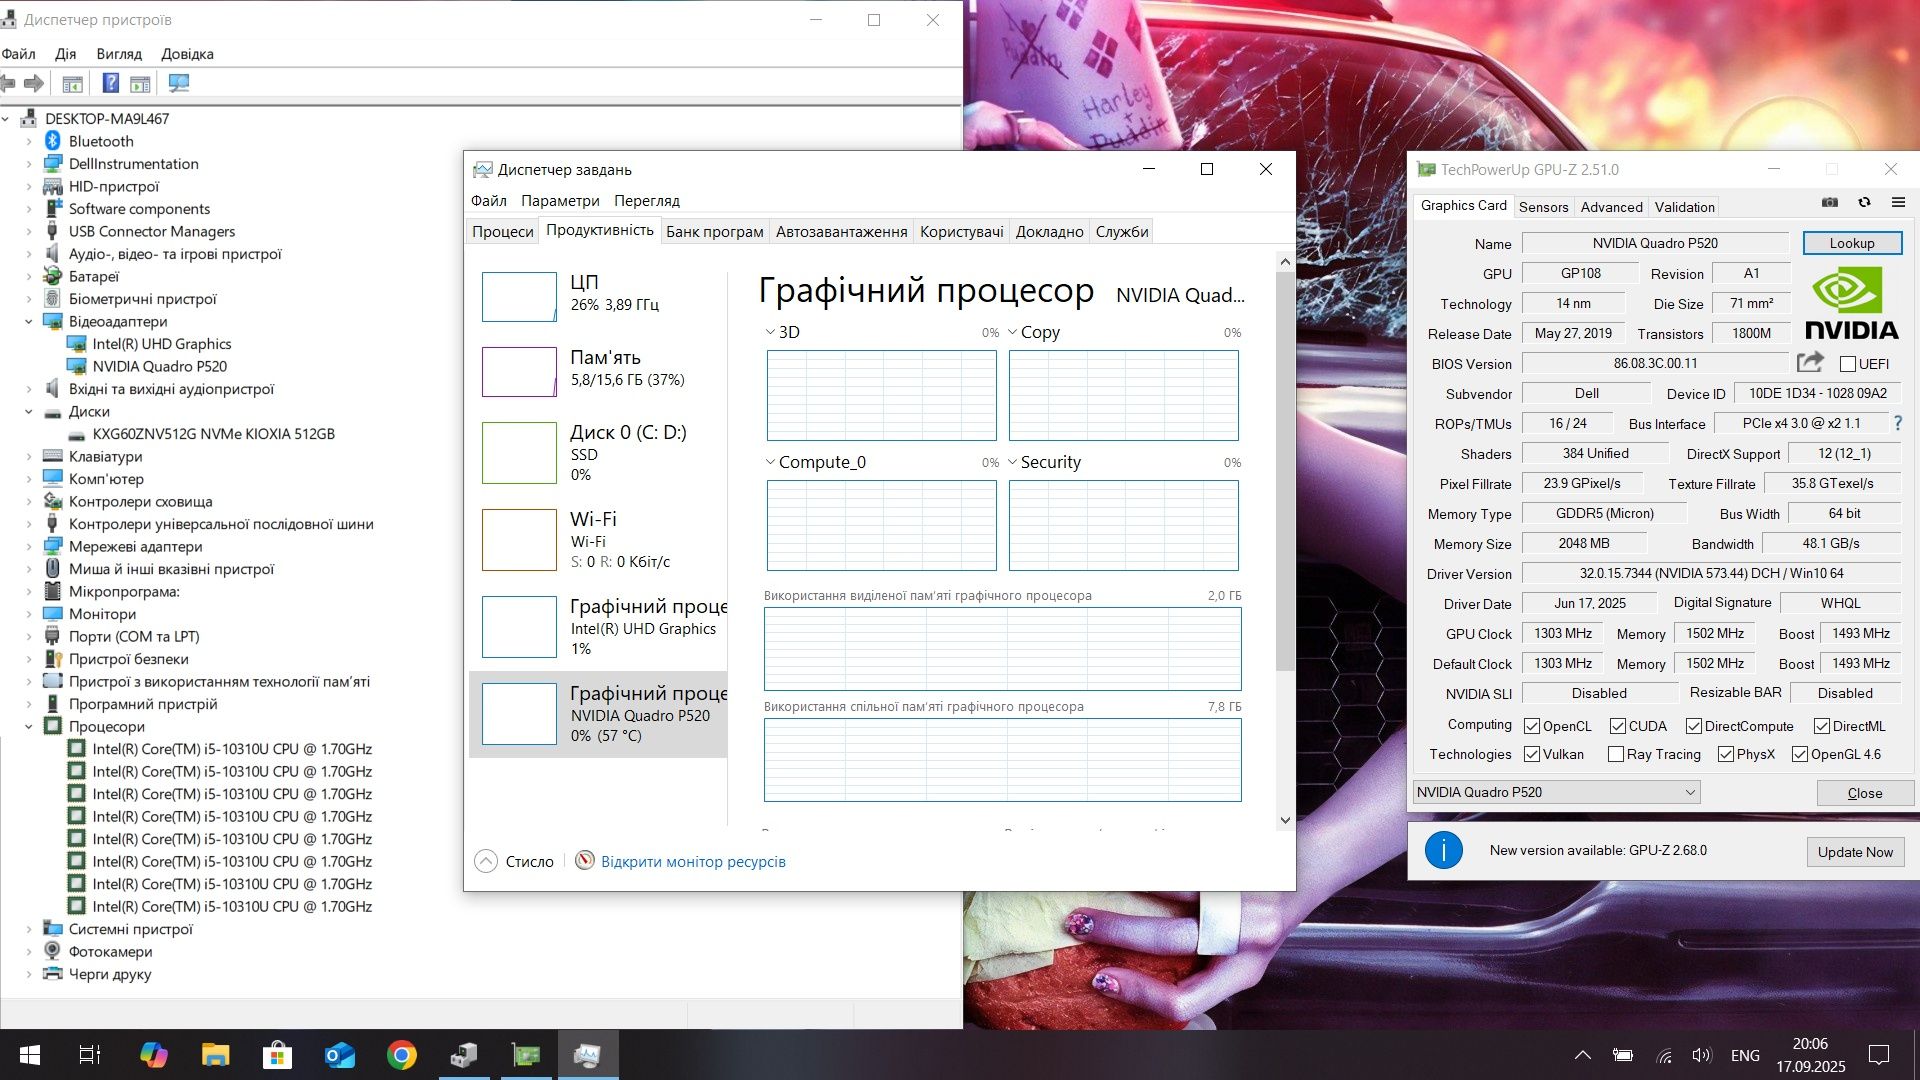Click the Bluetooth device category icon

(x=53, y=141)
